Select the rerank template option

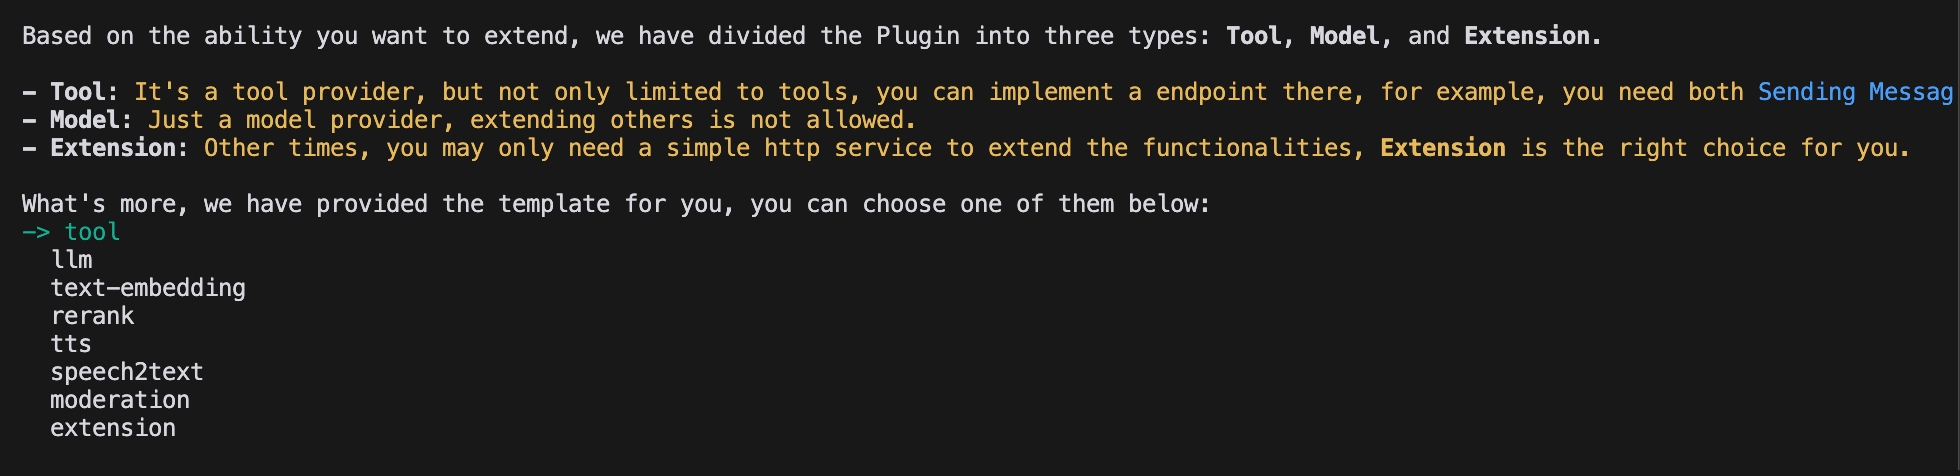pyautogui.click(x=92, y=316)
